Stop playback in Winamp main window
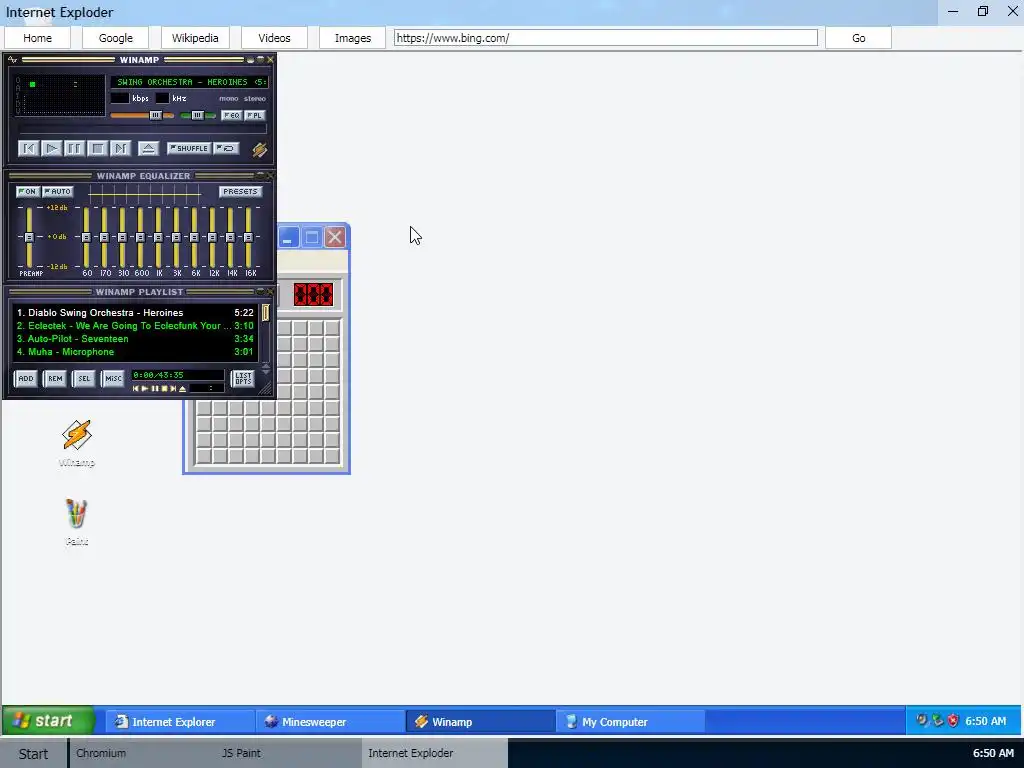The height and width of the screenshot is (768, 1024). 97,149
